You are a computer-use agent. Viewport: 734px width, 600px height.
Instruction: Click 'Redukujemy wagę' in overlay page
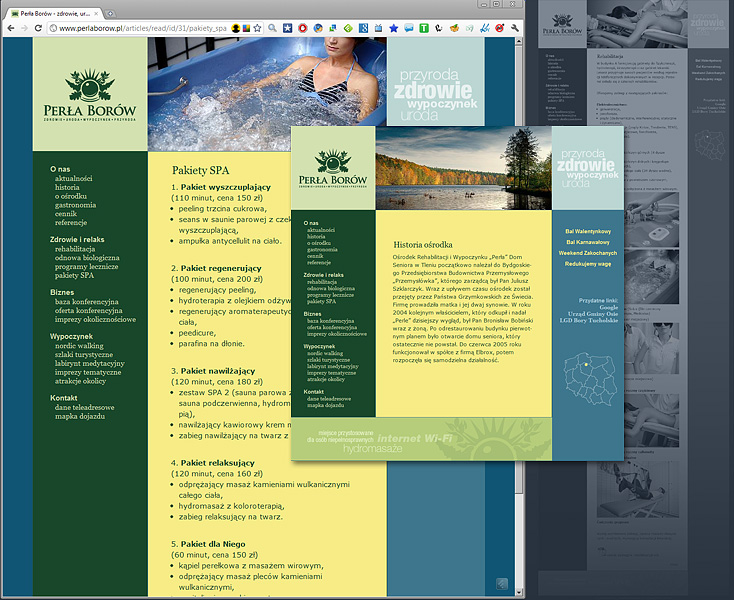pyautogui.click(x=588, y=264)
